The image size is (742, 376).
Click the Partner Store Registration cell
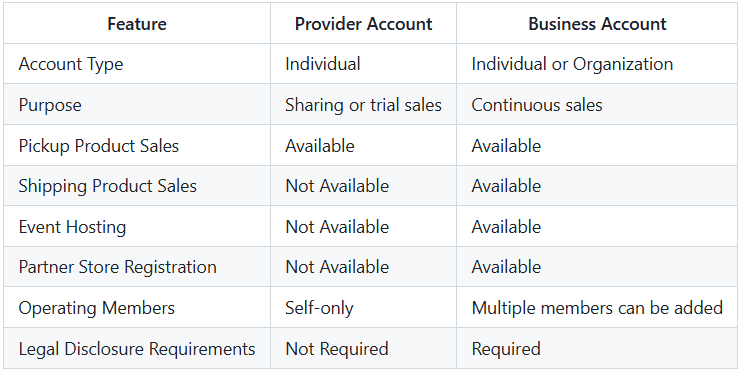point(137,266)
